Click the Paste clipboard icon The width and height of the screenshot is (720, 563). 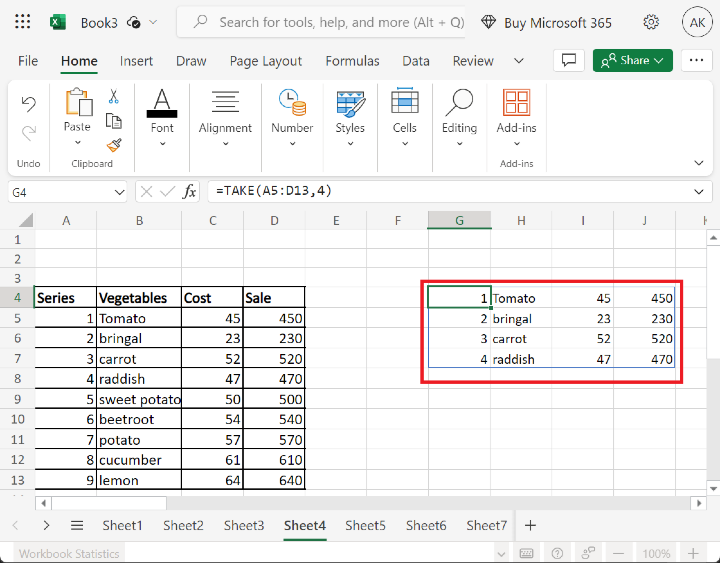coord(79,102)
